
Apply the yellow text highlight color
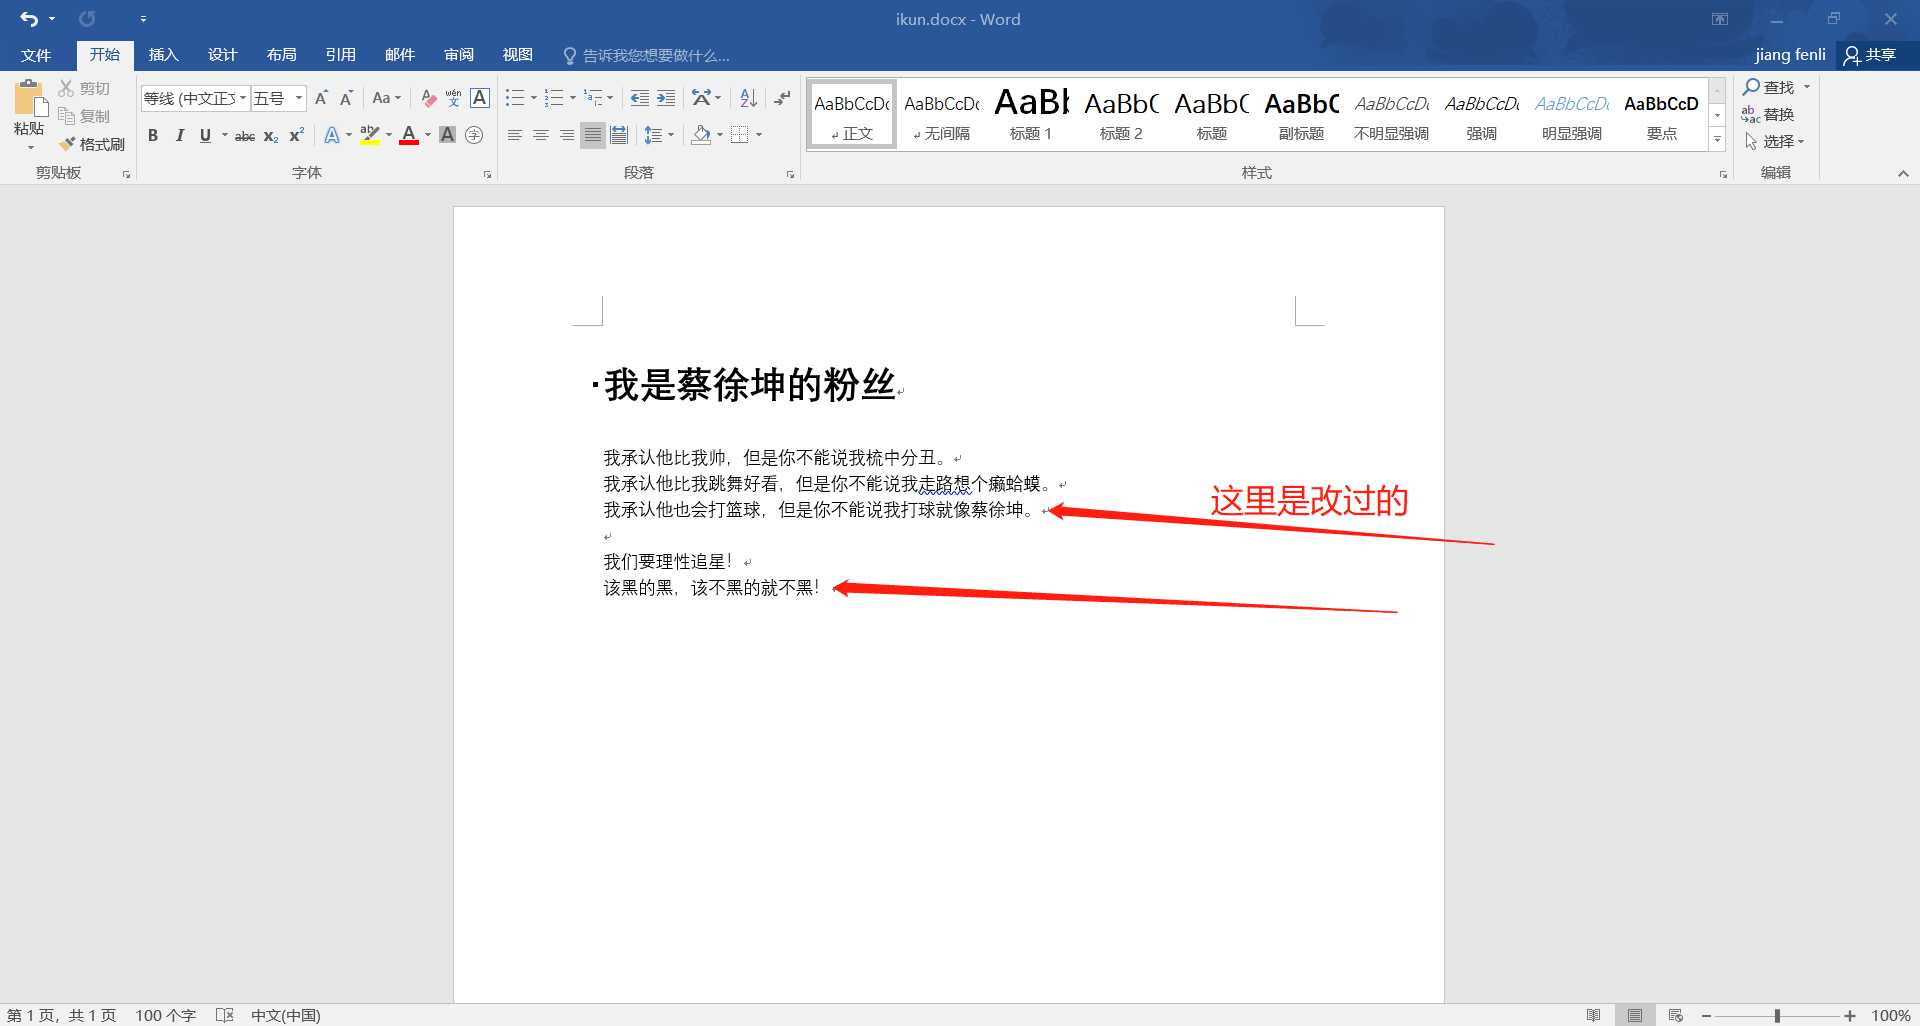(x=369, y=135)
